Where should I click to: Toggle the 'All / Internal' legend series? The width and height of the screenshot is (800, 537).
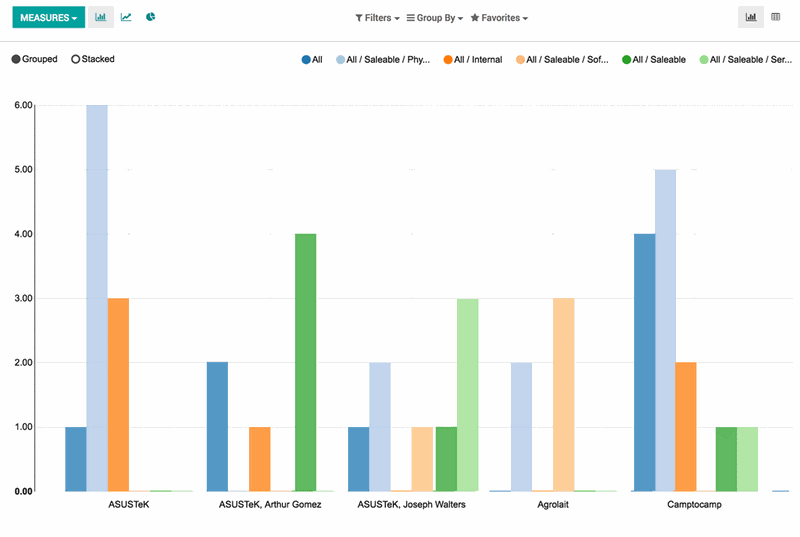(477, 60)
